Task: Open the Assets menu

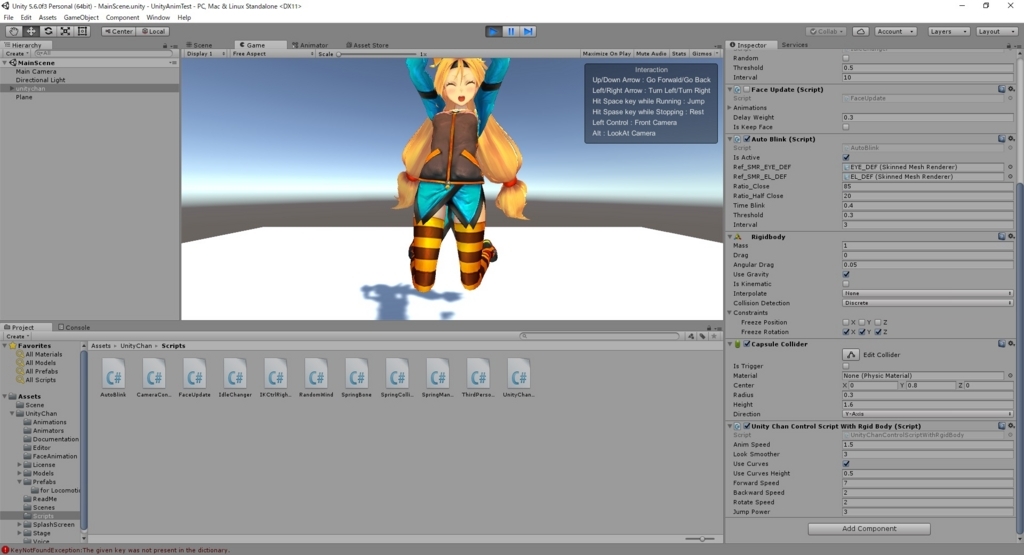Action: tap(47, 18)
